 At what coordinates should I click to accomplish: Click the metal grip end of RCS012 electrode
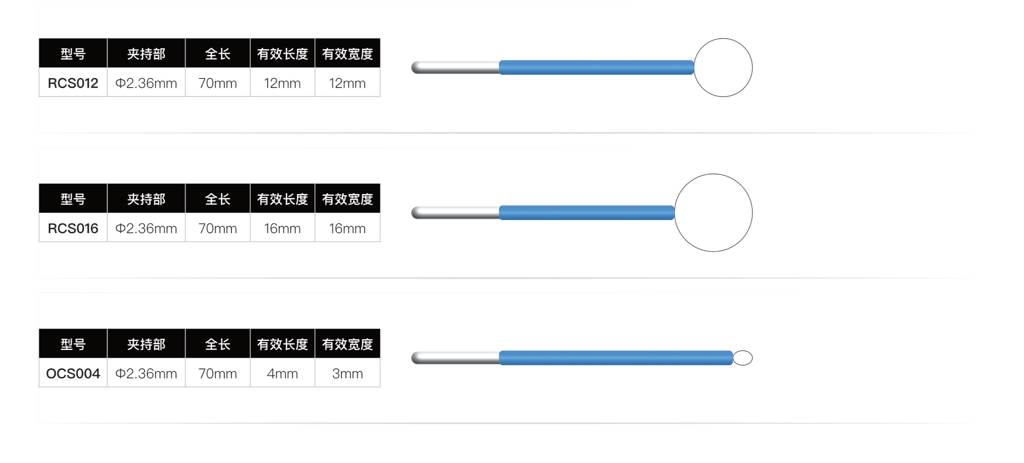click(x=455, y=67)
